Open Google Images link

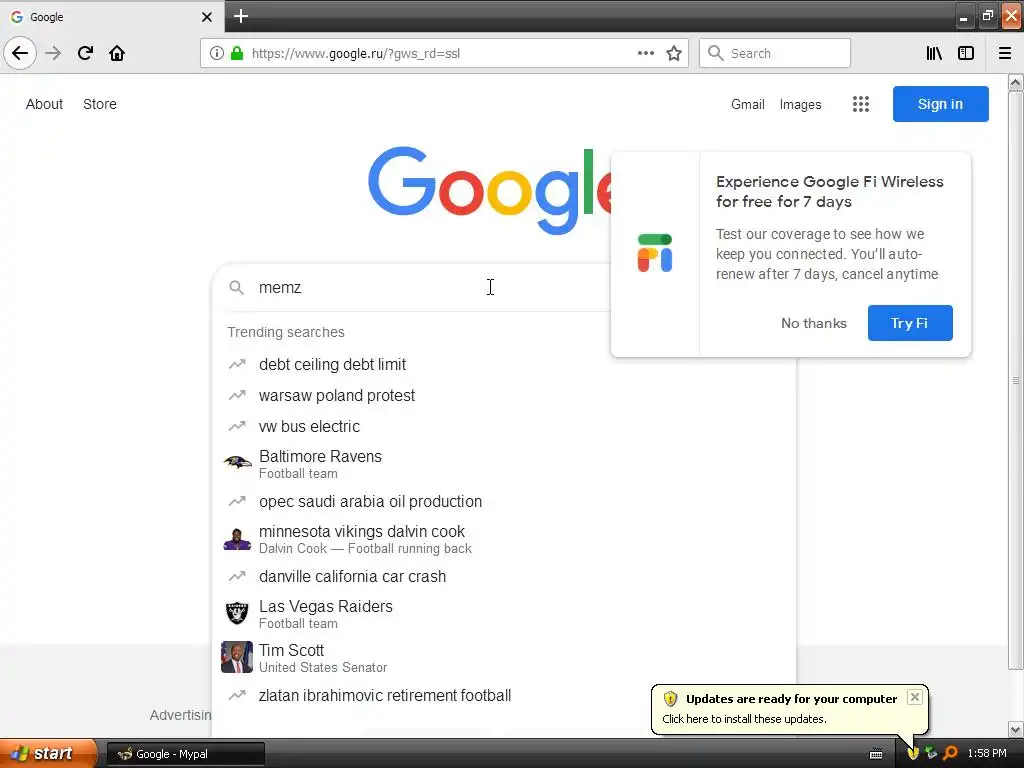tap(801, 104)
